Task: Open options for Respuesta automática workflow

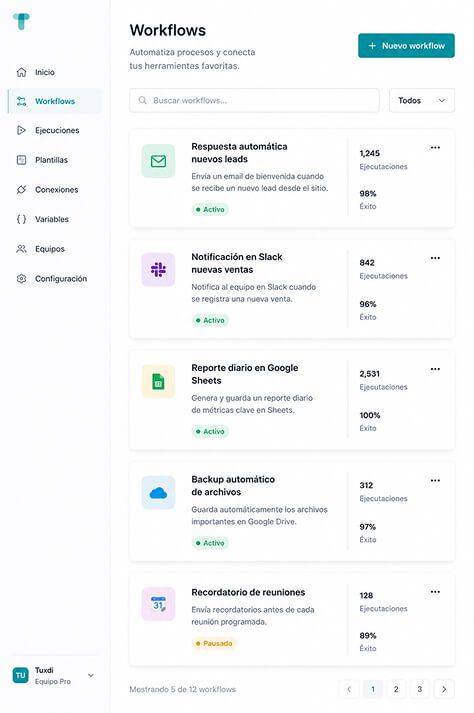Action: click(435, 147)
